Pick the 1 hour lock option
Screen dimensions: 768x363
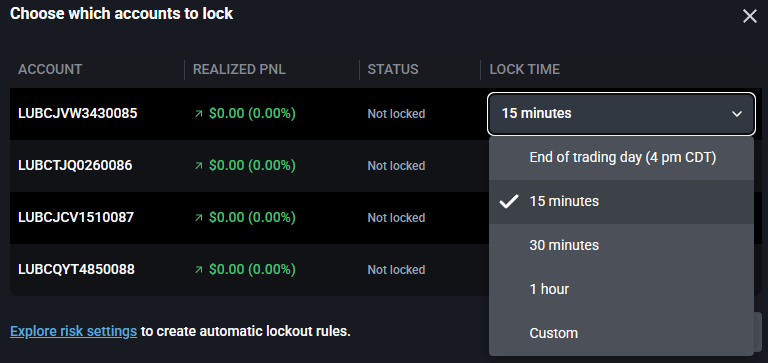(x=621, y=289)
